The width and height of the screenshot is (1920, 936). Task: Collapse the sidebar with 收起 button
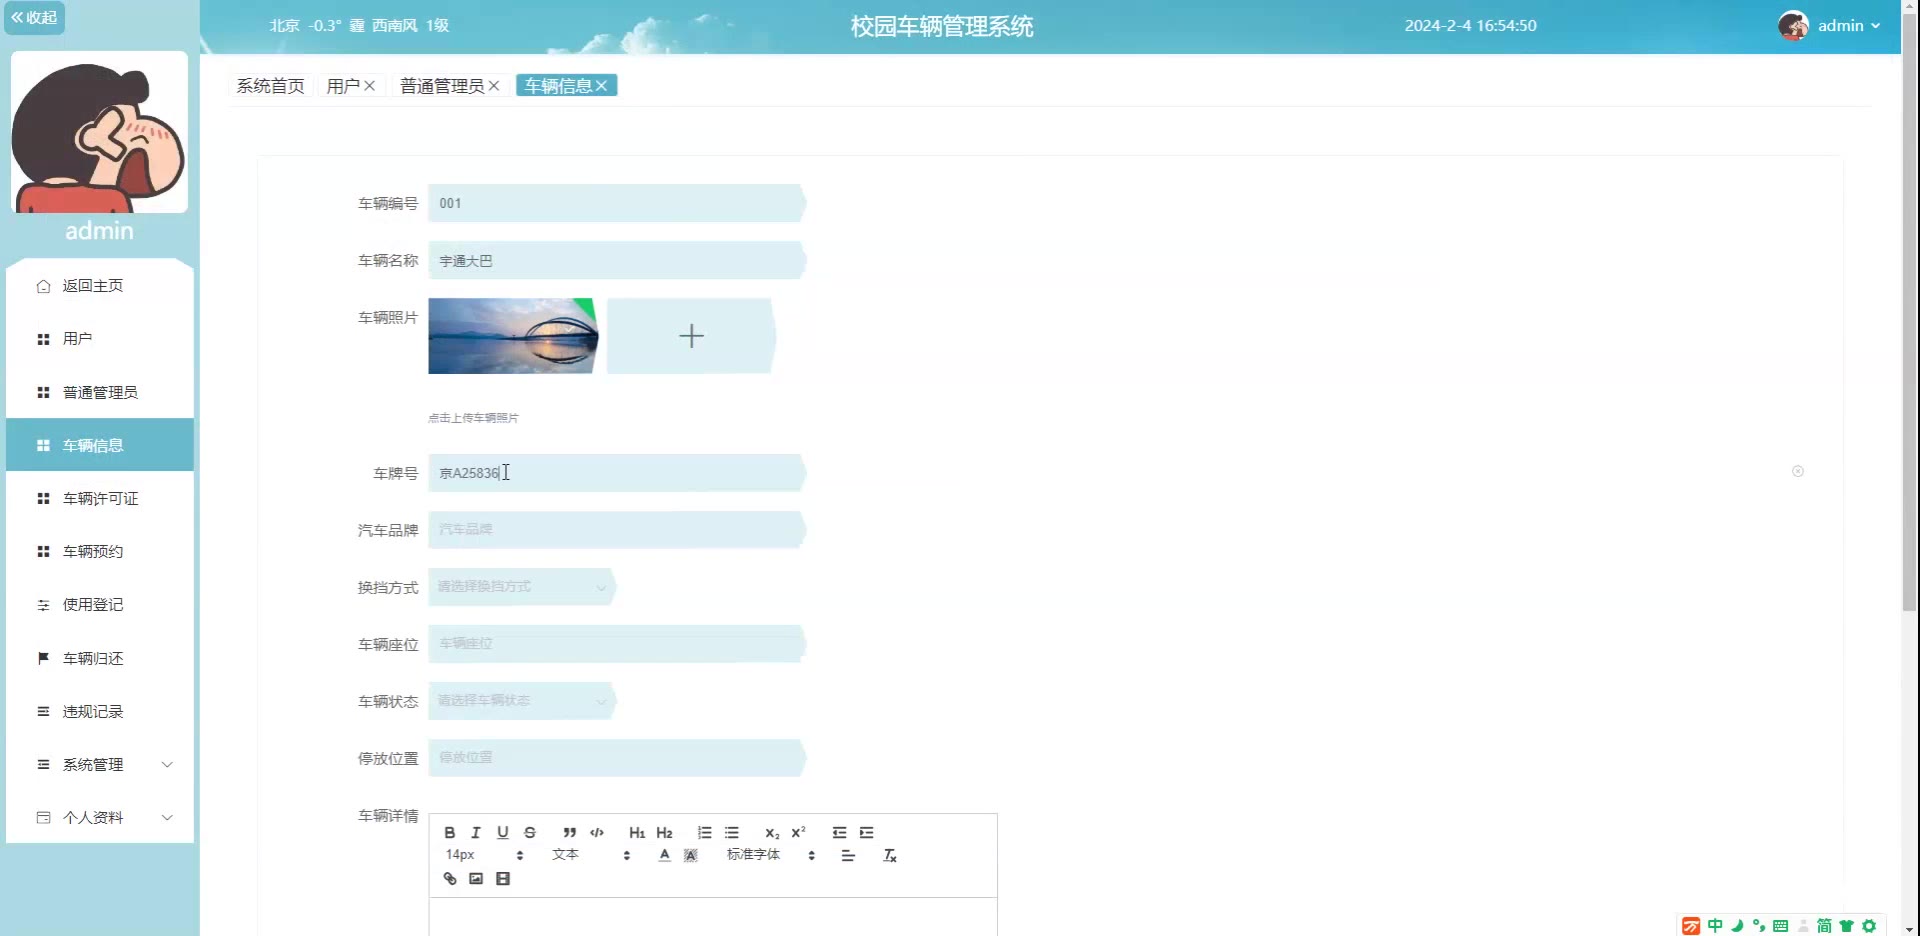pos(35,18)
